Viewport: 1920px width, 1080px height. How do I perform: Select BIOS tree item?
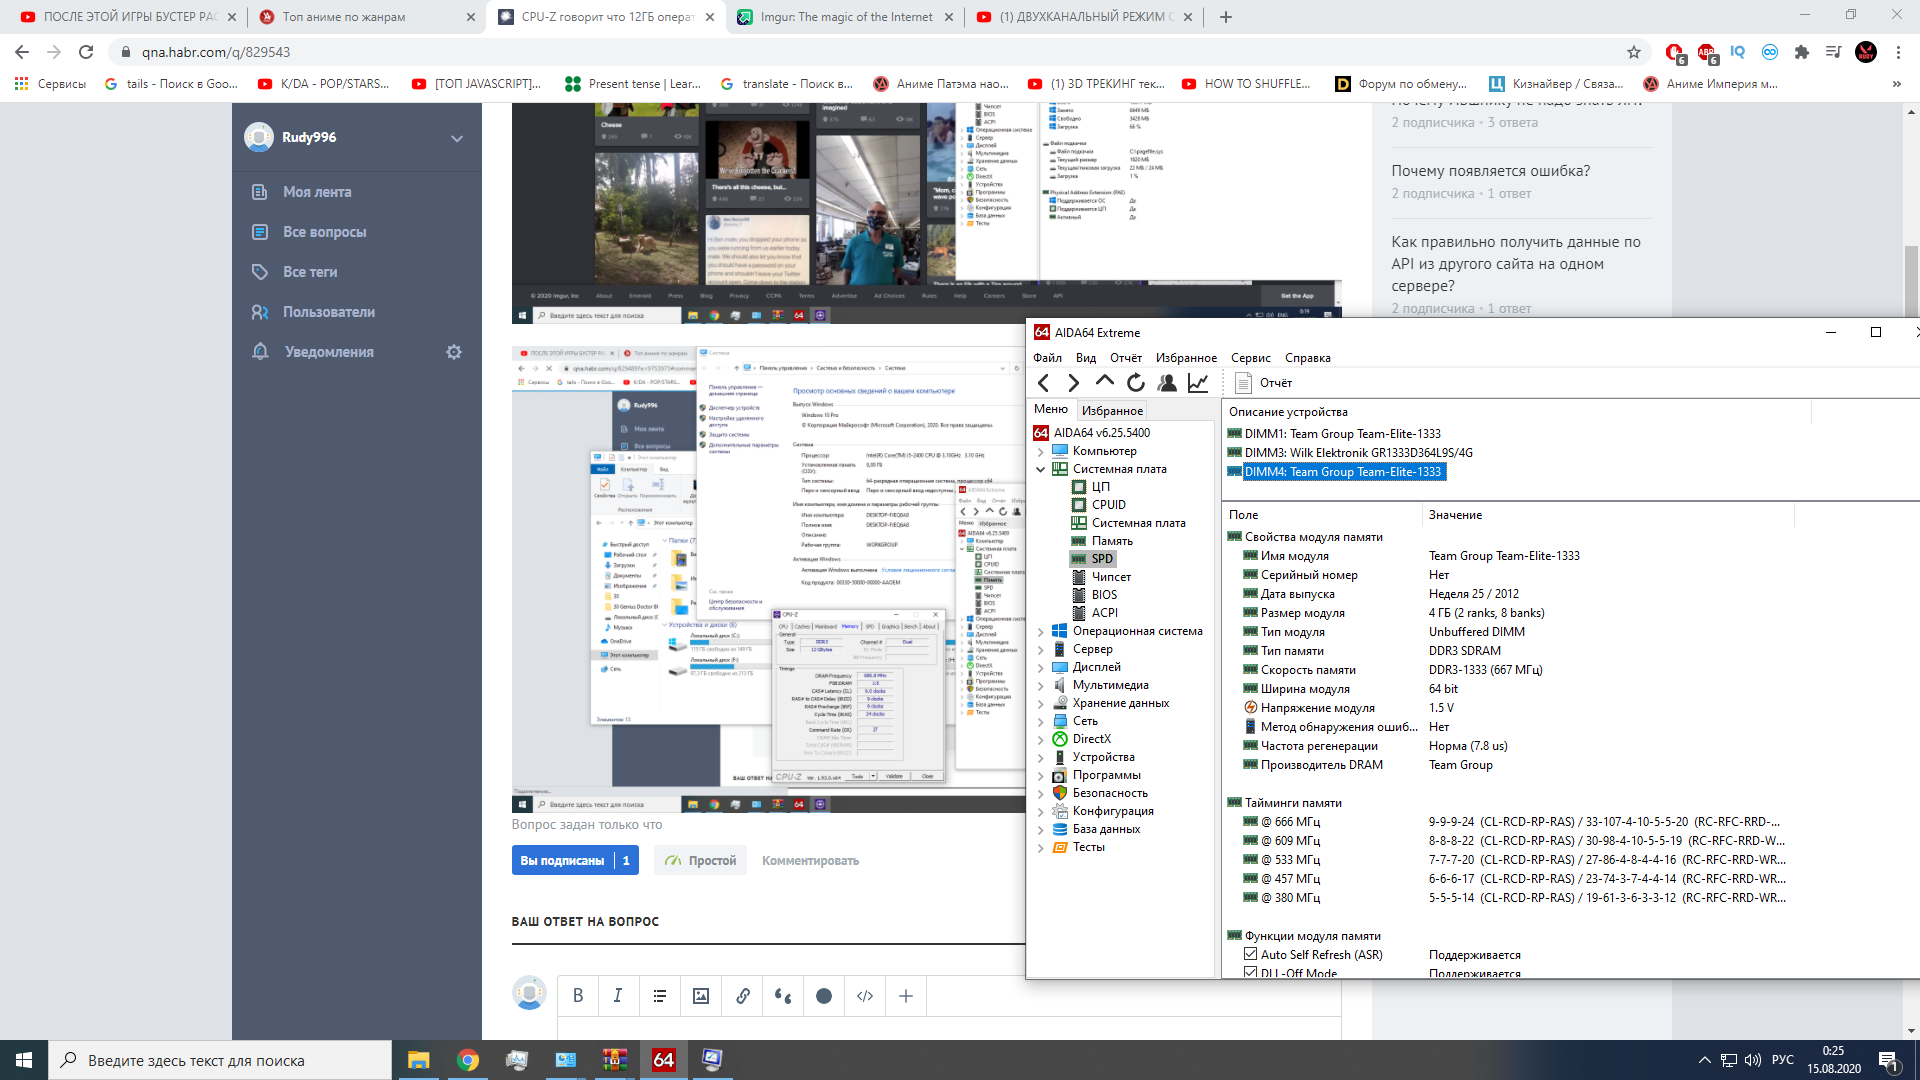tap(1104, 595)
